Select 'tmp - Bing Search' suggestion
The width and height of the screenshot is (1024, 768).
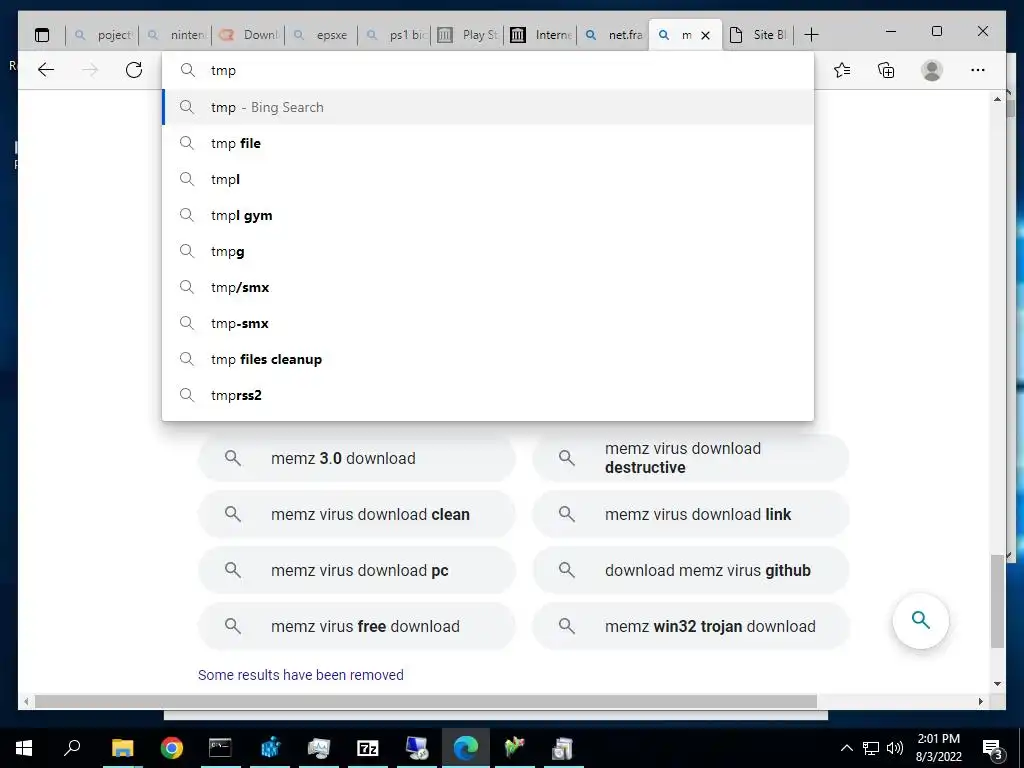(x=488, y=107)
